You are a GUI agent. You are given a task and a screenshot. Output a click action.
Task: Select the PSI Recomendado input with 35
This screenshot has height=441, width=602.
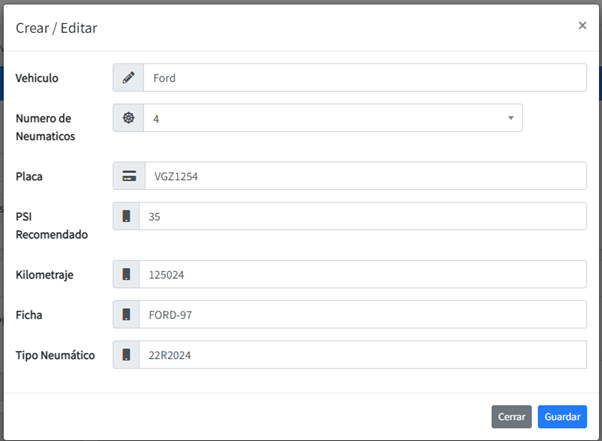[x=362, y=216]
